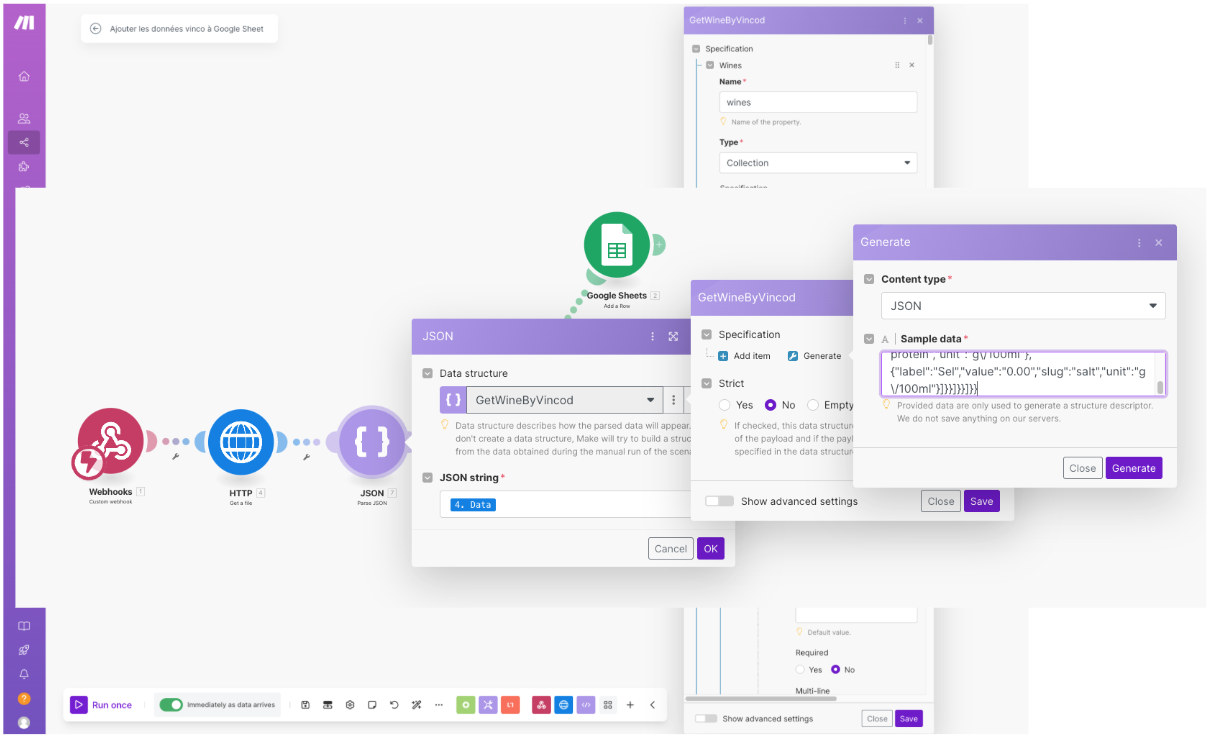This screenshot has width=1214, height=738.
Task: Click the Generate button in Generate dialog
Action: click(x=1134, y=468)
